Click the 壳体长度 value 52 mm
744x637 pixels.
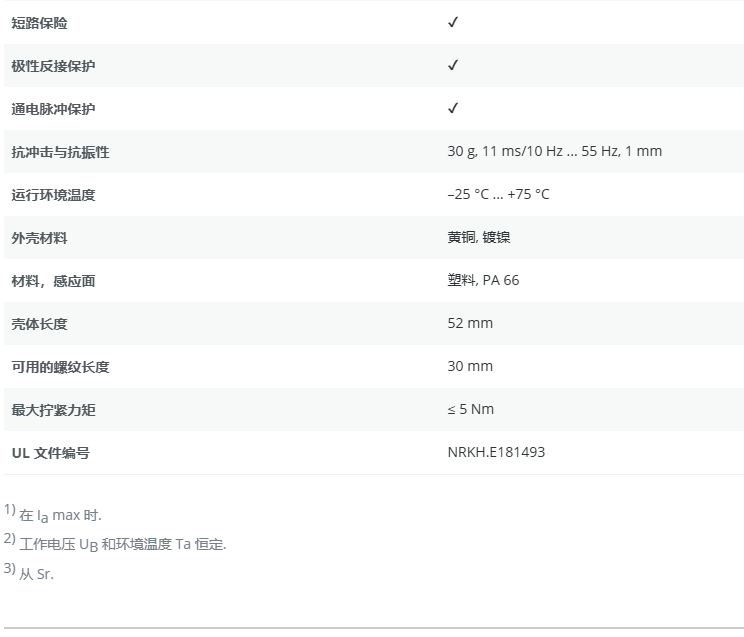(470, 323)
